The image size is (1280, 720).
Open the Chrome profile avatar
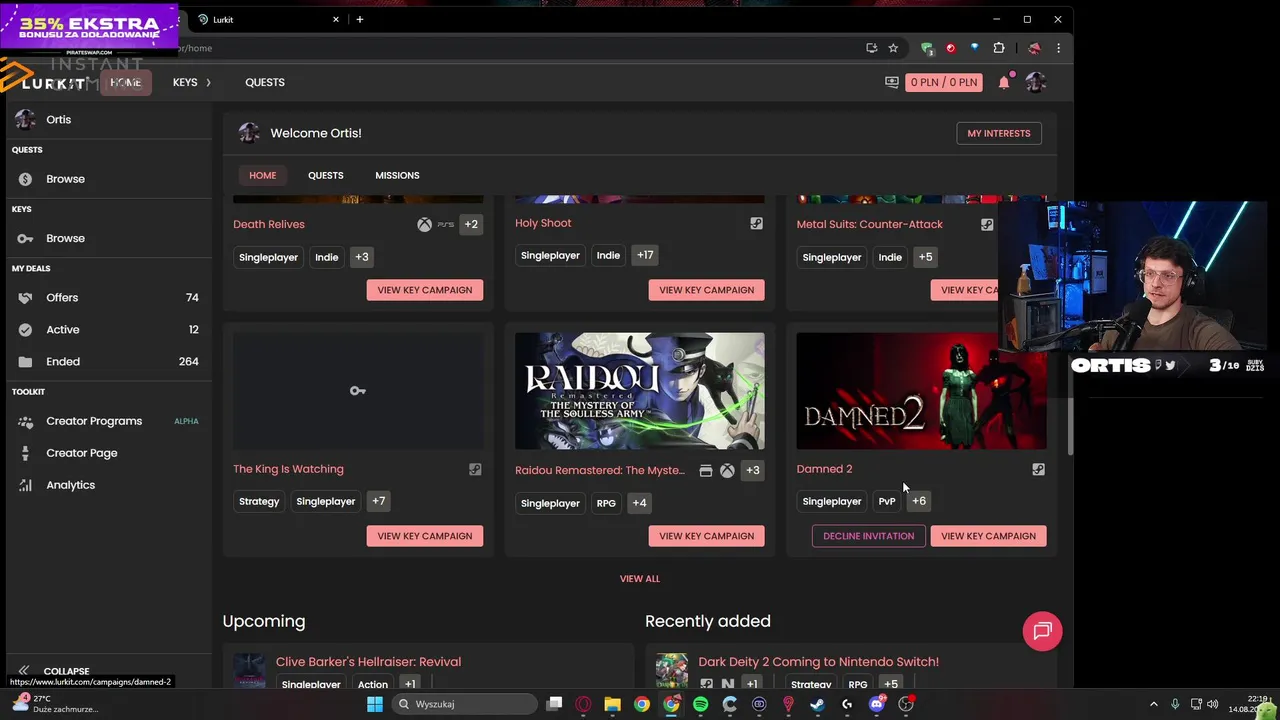1034,48
